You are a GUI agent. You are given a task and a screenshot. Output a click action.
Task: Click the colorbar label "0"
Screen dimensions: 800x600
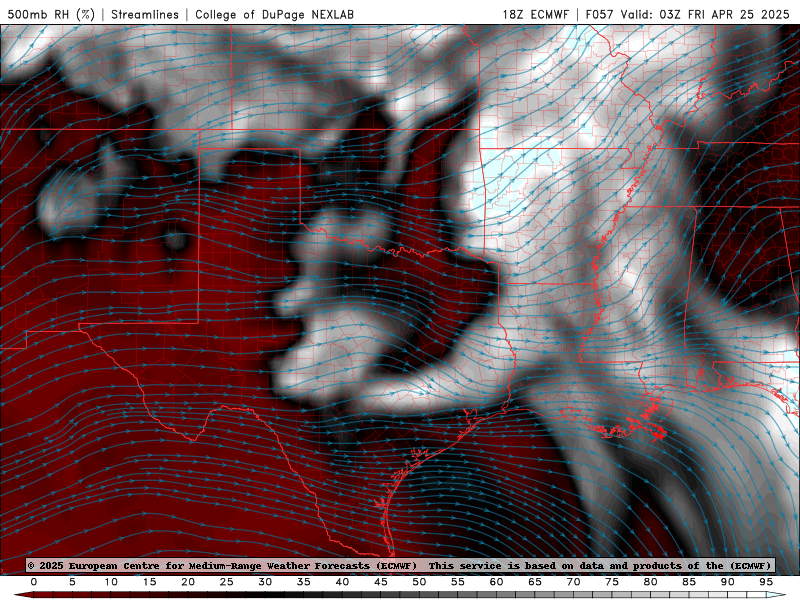click(x=34, y=582)
